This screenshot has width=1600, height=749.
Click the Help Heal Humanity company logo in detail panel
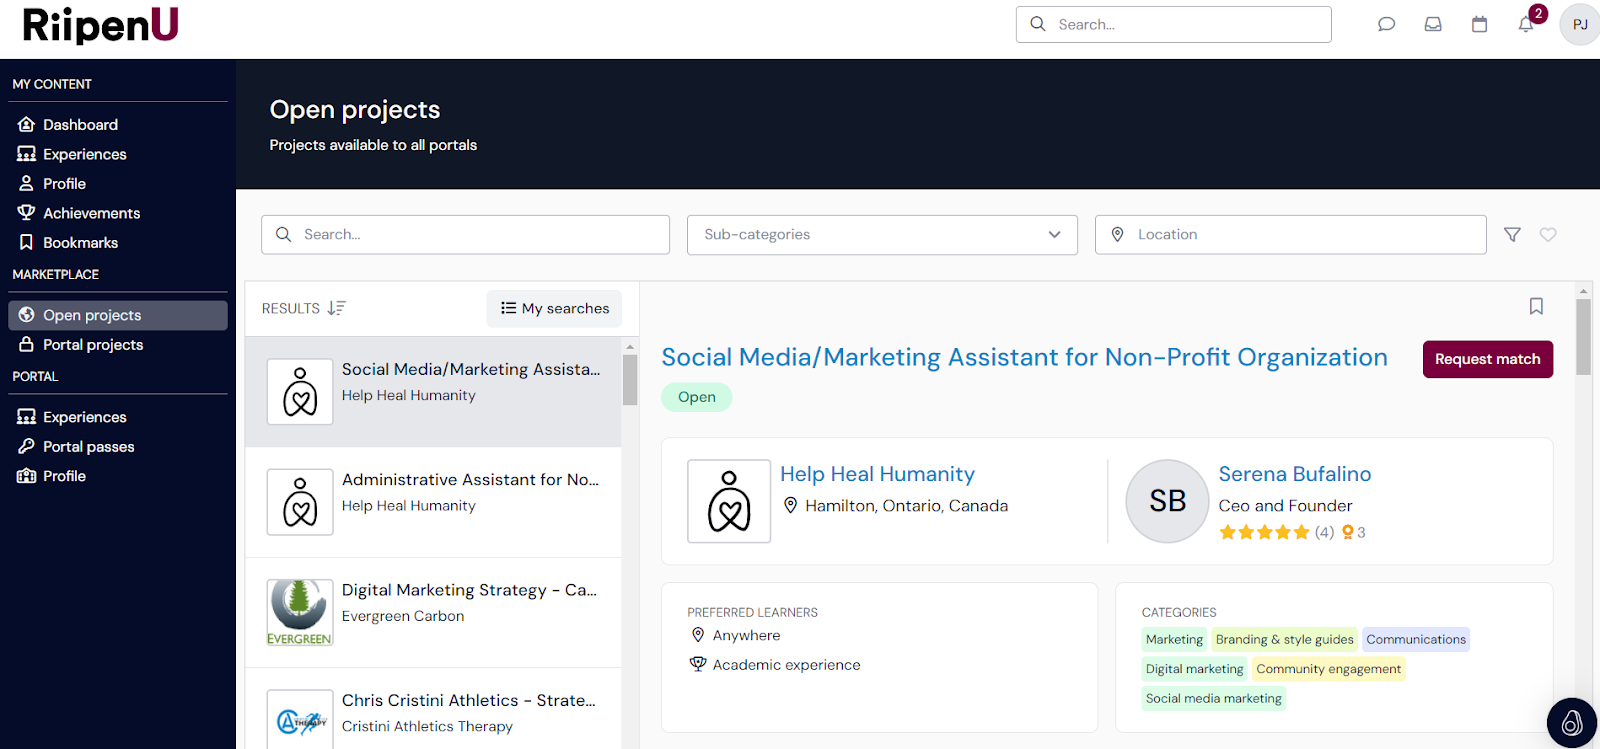(729, 501)
